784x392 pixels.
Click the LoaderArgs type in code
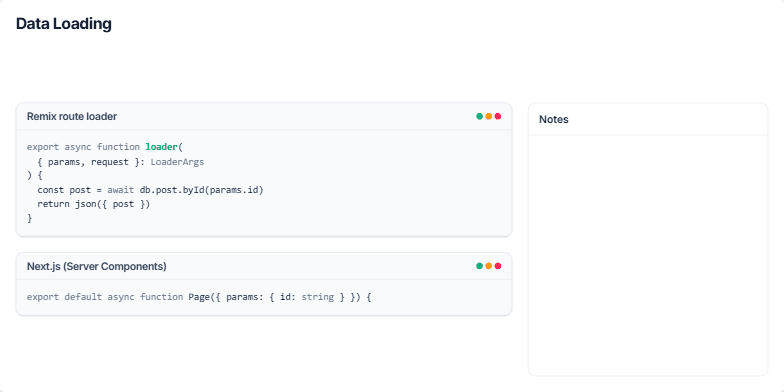click(178, 162)
